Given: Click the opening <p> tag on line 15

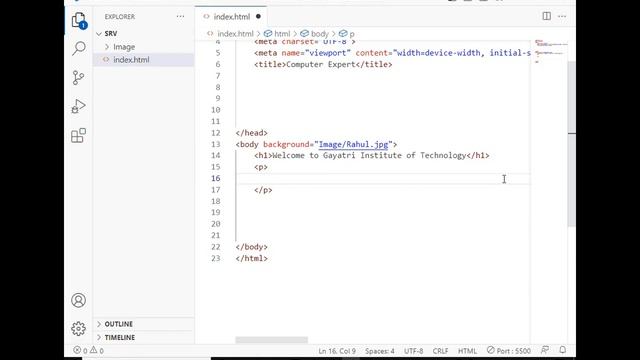Looking at the screenshot, I should 261,167.
